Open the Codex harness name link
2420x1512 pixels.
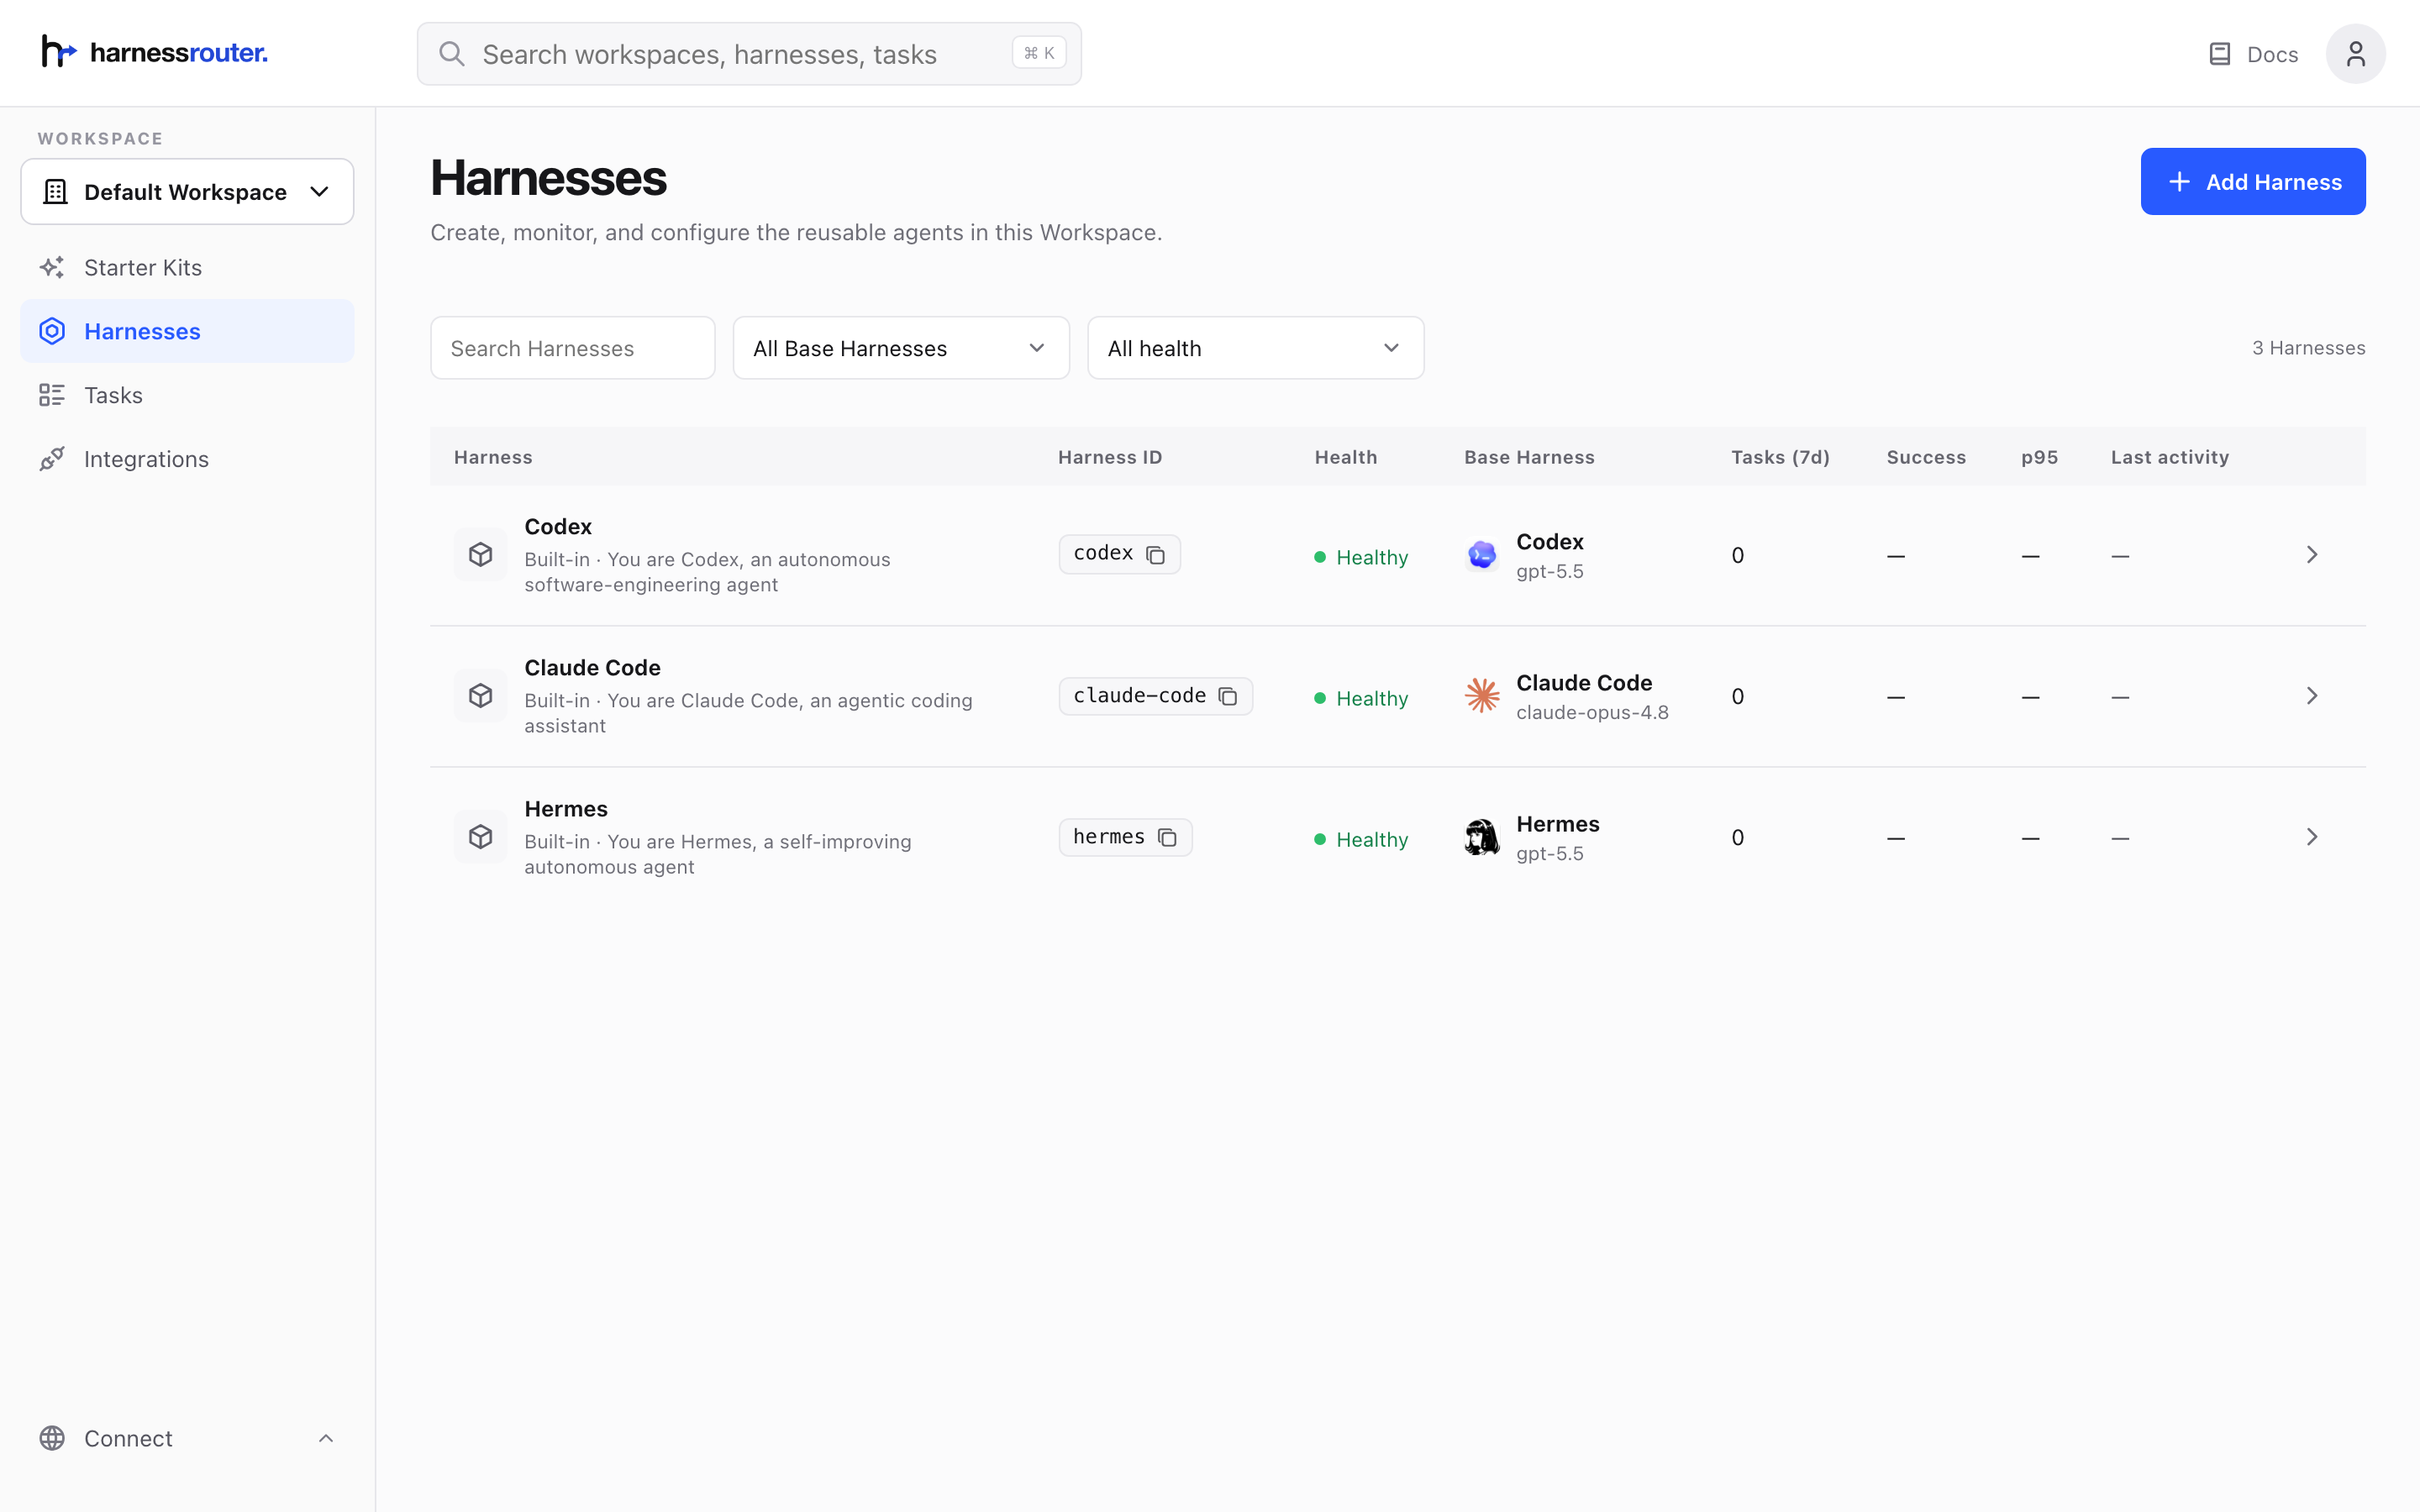[x=558, y=527]
